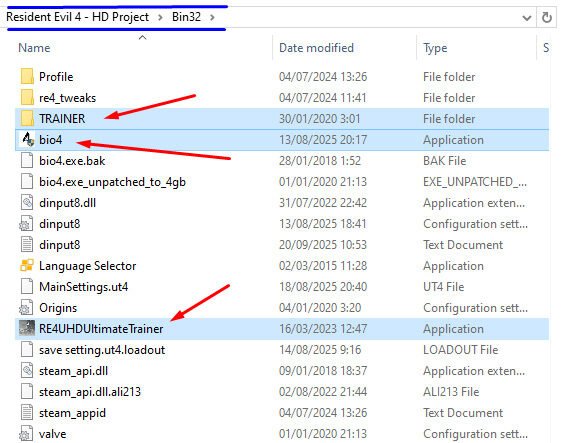This screenshot has height=443, width=565.
Task: Select the re4_tweaks folder name
Action: (x=67, y=98)
